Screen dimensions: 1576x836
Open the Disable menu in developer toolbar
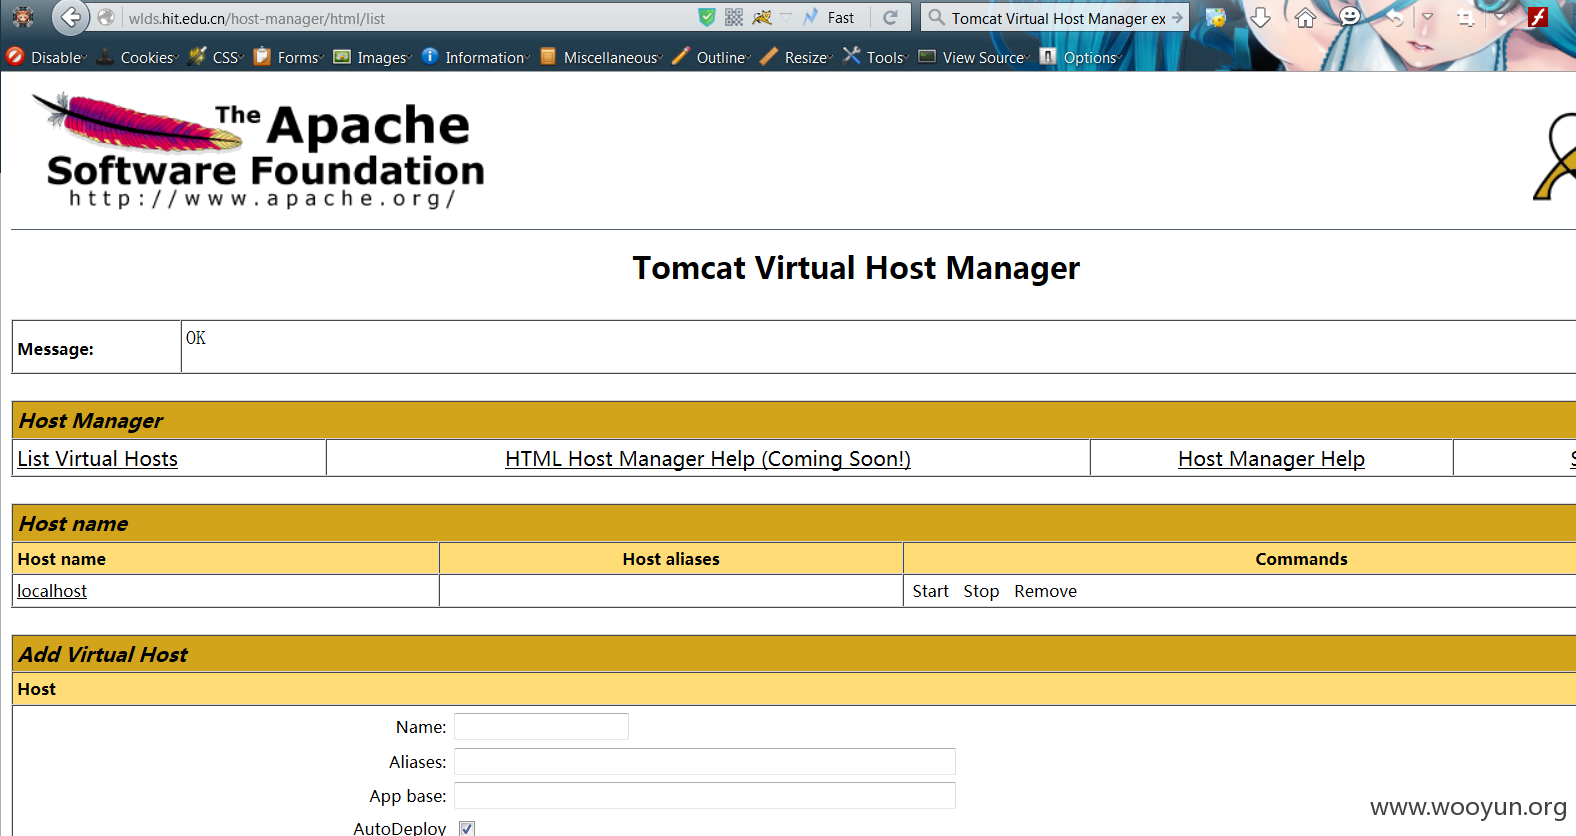pyautogui.click(x=46, y=57)
